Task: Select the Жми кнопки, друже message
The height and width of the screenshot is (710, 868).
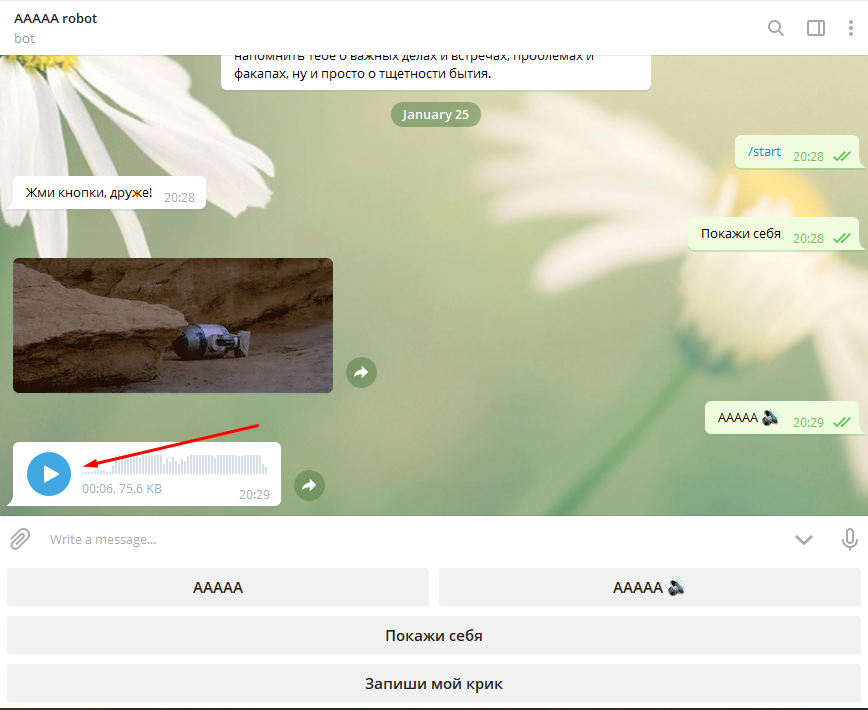Action: click(x=90, y=192)
